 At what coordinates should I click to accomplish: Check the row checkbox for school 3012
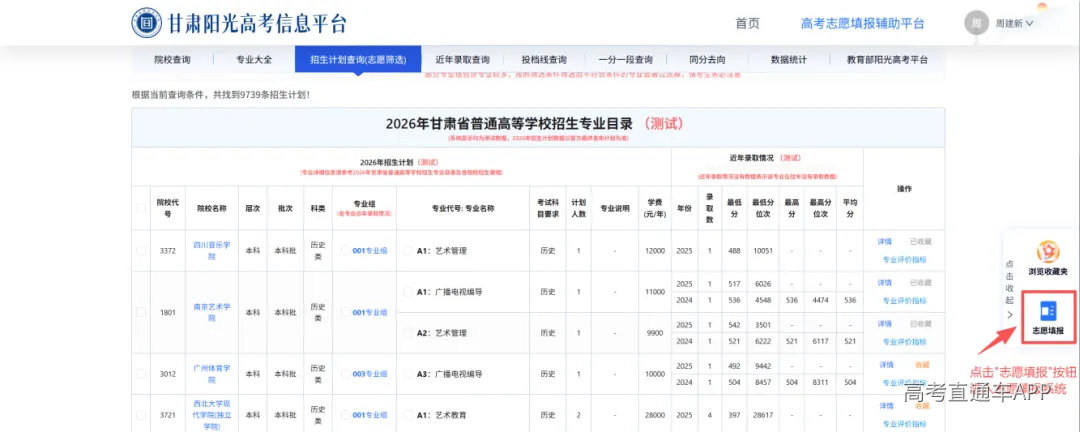[x=141, y=374]
